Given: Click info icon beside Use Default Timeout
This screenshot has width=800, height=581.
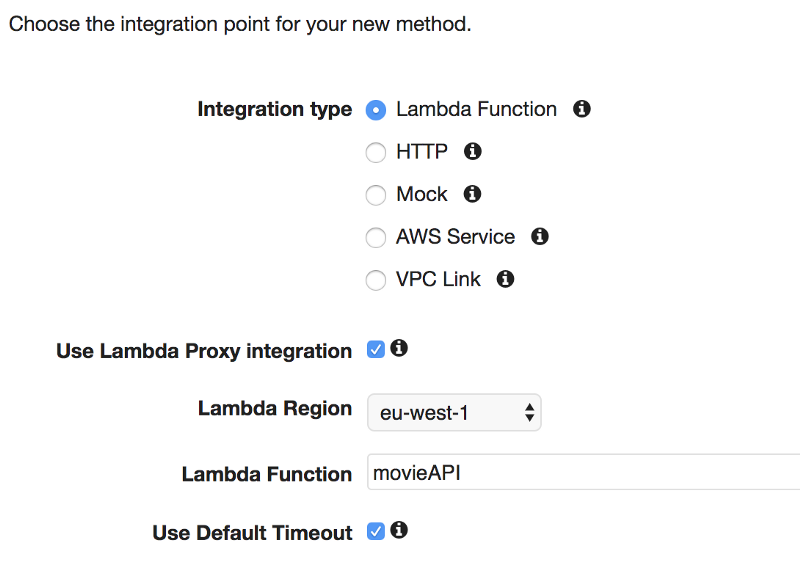Looking at the screenshot, I should (x=399, y=530).
